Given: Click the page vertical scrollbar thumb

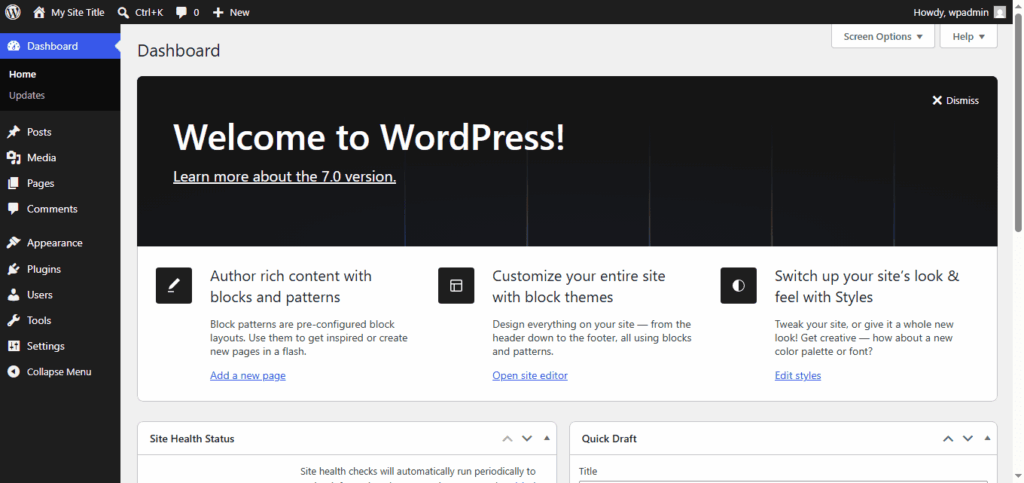Looking at the screenshot, I should tap(1018, 123).
